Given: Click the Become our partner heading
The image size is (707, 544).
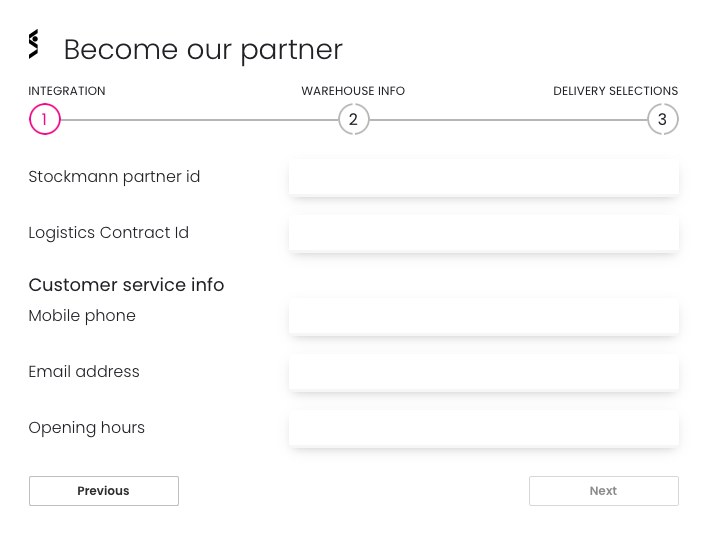Looking at the screenshot, I should (x=203, y=50).
